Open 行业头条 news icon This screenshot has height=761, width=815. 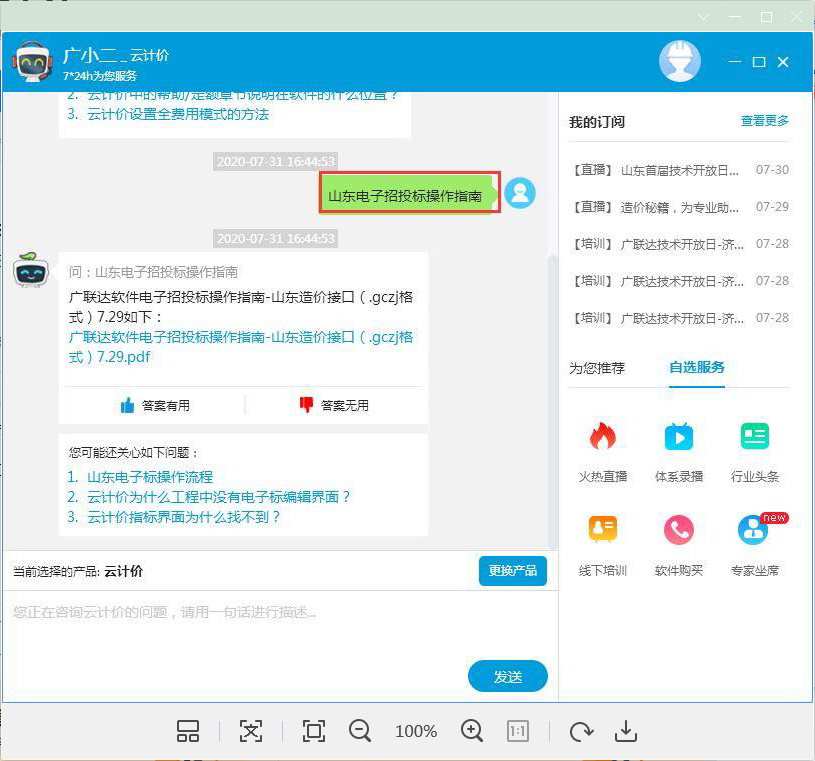point(754,436)
